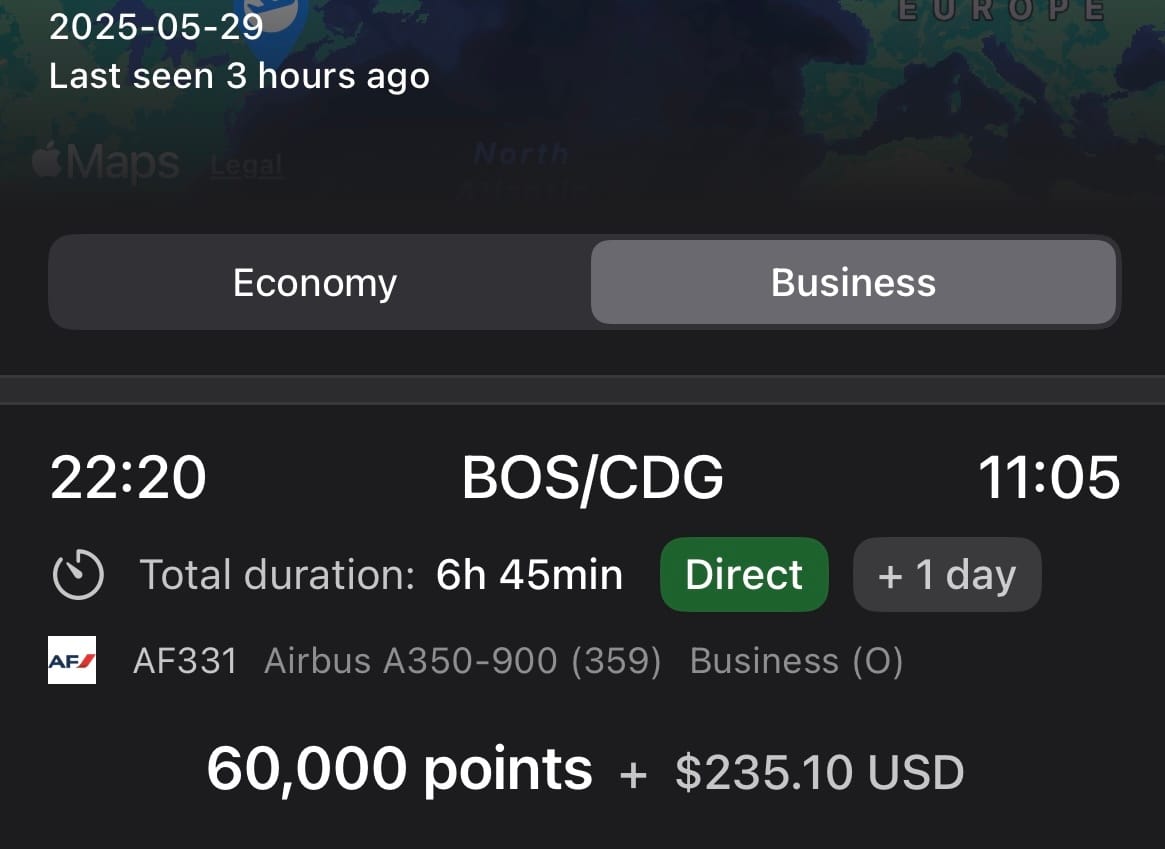Tap the 6h 45min total duration value

click(529, 574)
